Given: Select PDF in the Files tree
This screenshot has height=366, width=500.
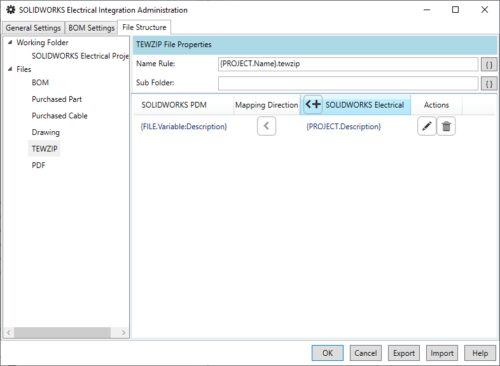Looking at the screenshot, I should 38,165.
